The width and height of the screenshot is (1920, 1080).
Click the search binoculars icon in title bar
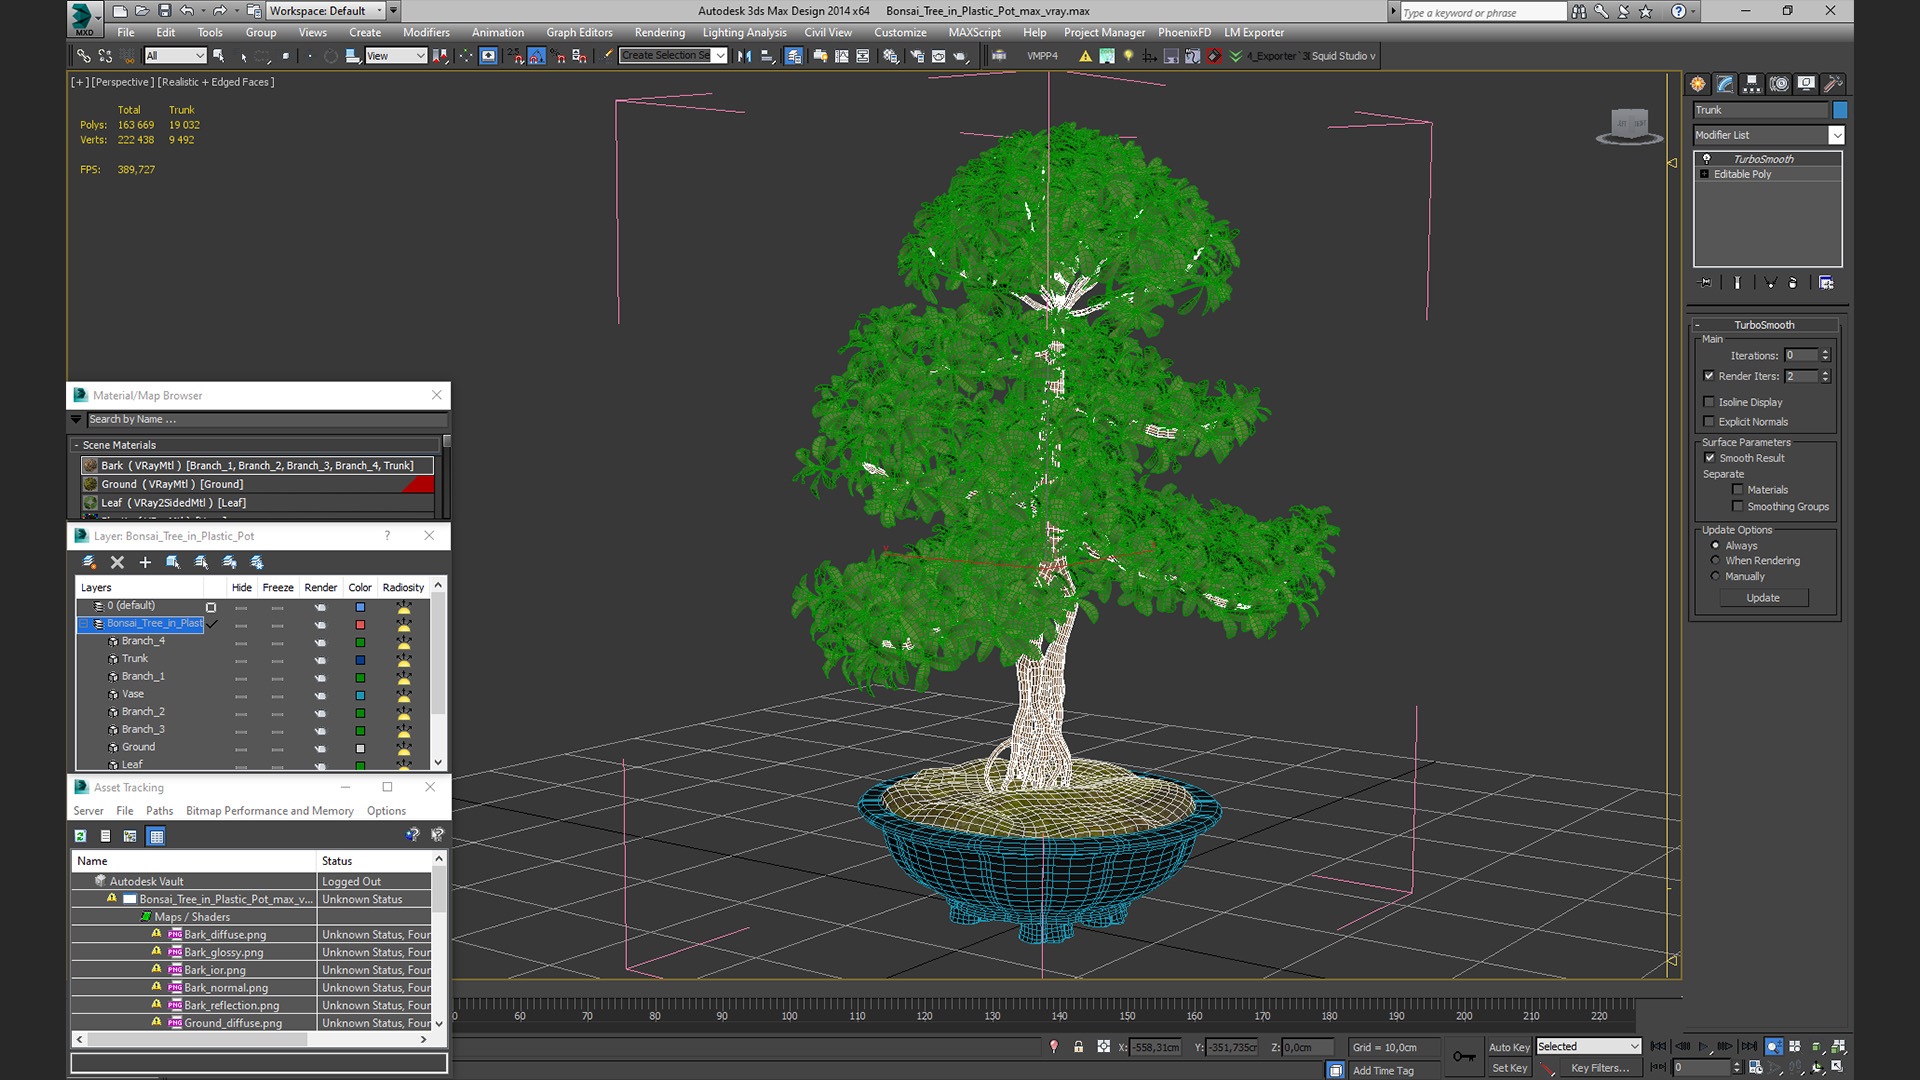coord(1578,12)
